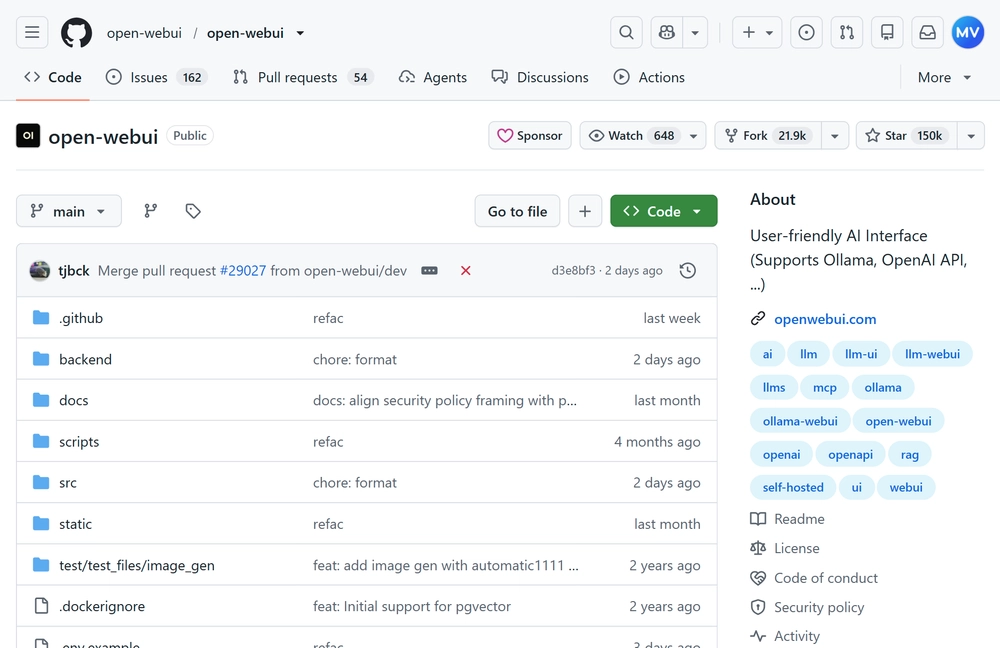Switch to the Issues tab

point(156,78)
